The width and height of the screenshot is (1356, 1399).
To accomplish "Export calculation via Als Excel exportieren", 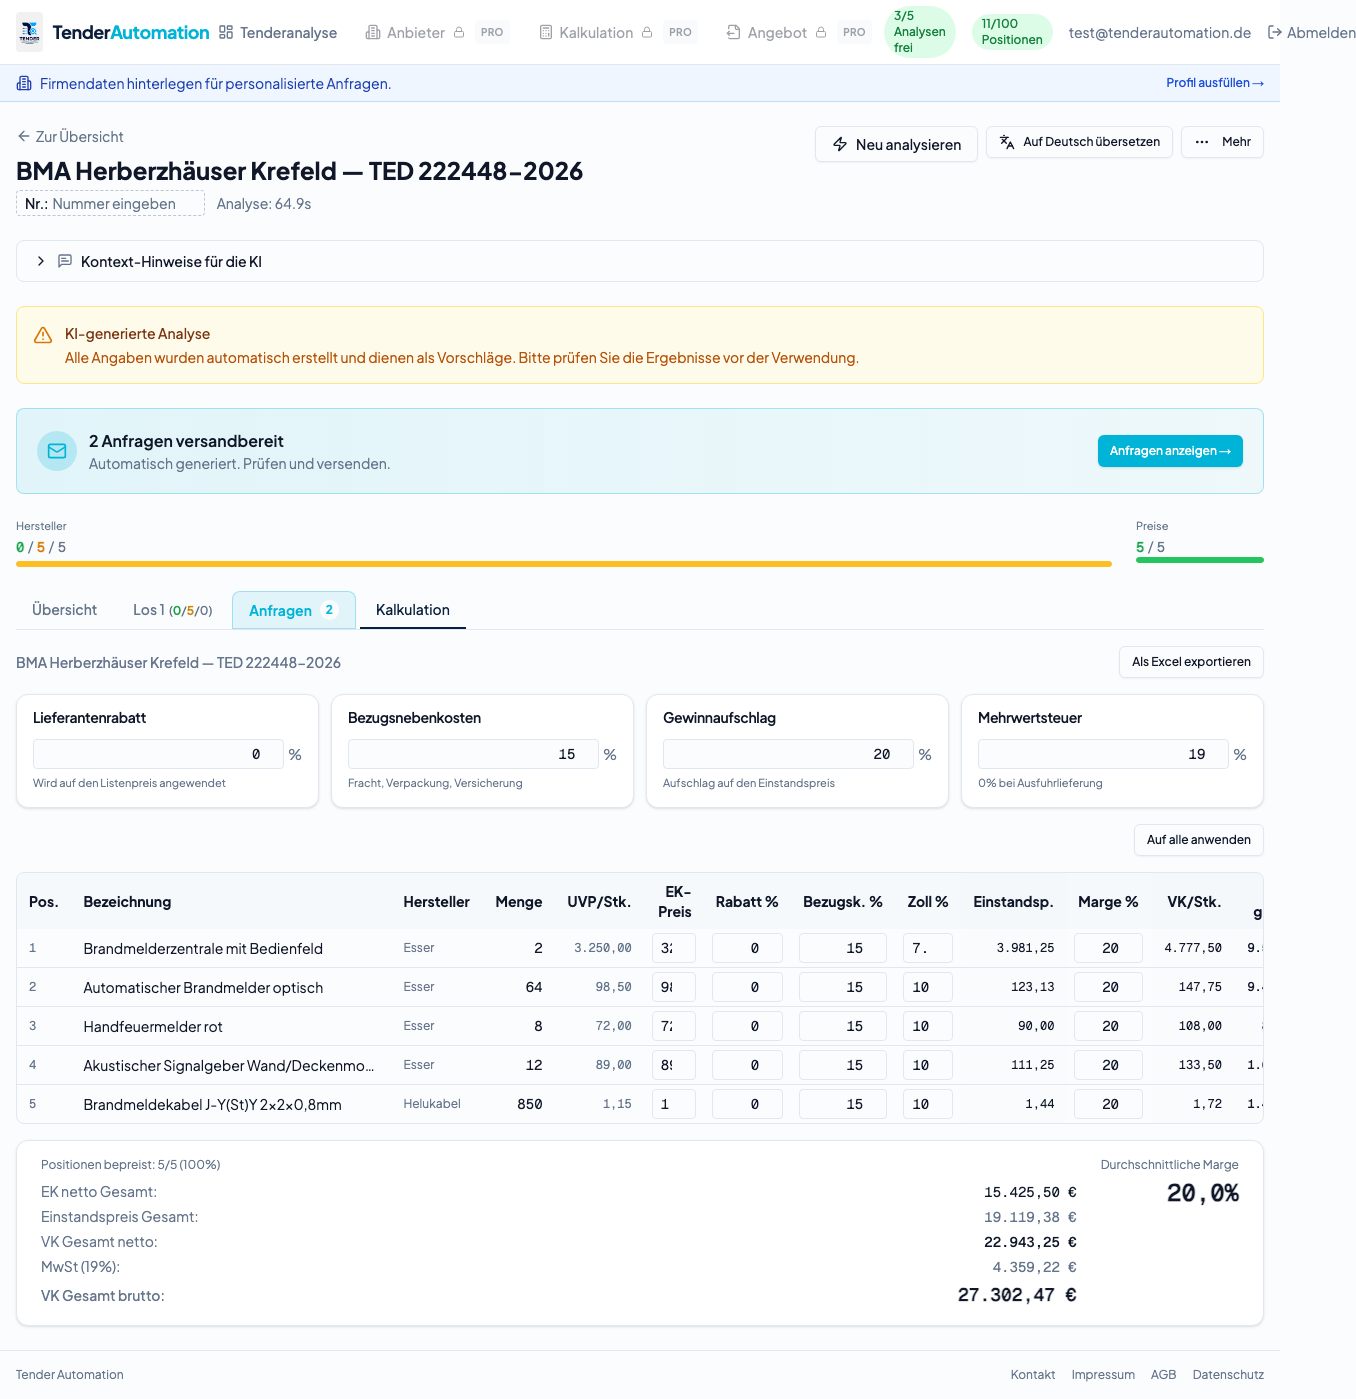I will coord(1190,662).
